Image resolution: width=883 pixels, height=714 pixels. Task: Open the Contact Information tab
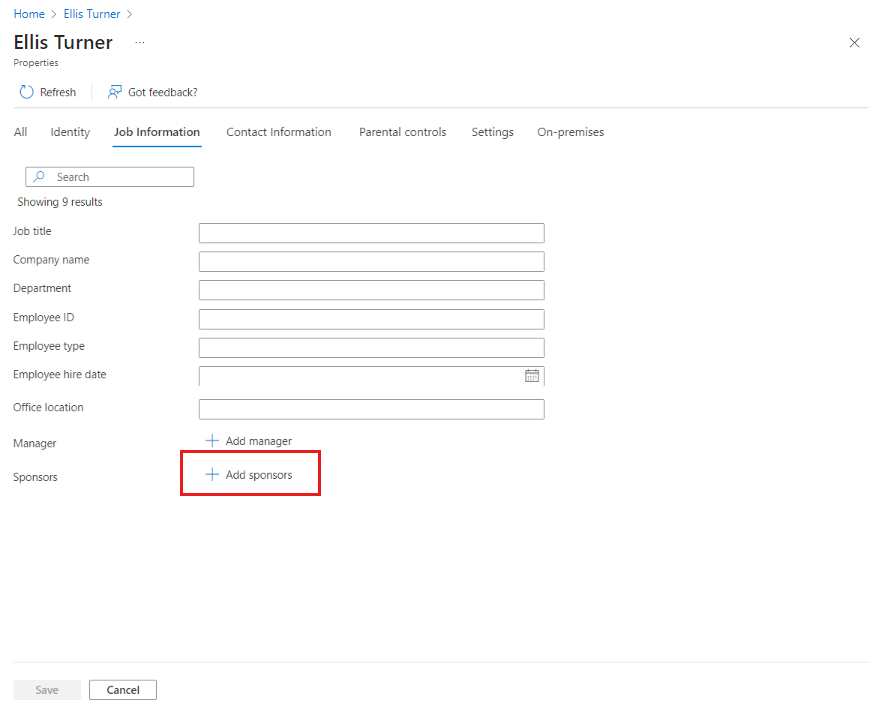[x=278, y=131]
